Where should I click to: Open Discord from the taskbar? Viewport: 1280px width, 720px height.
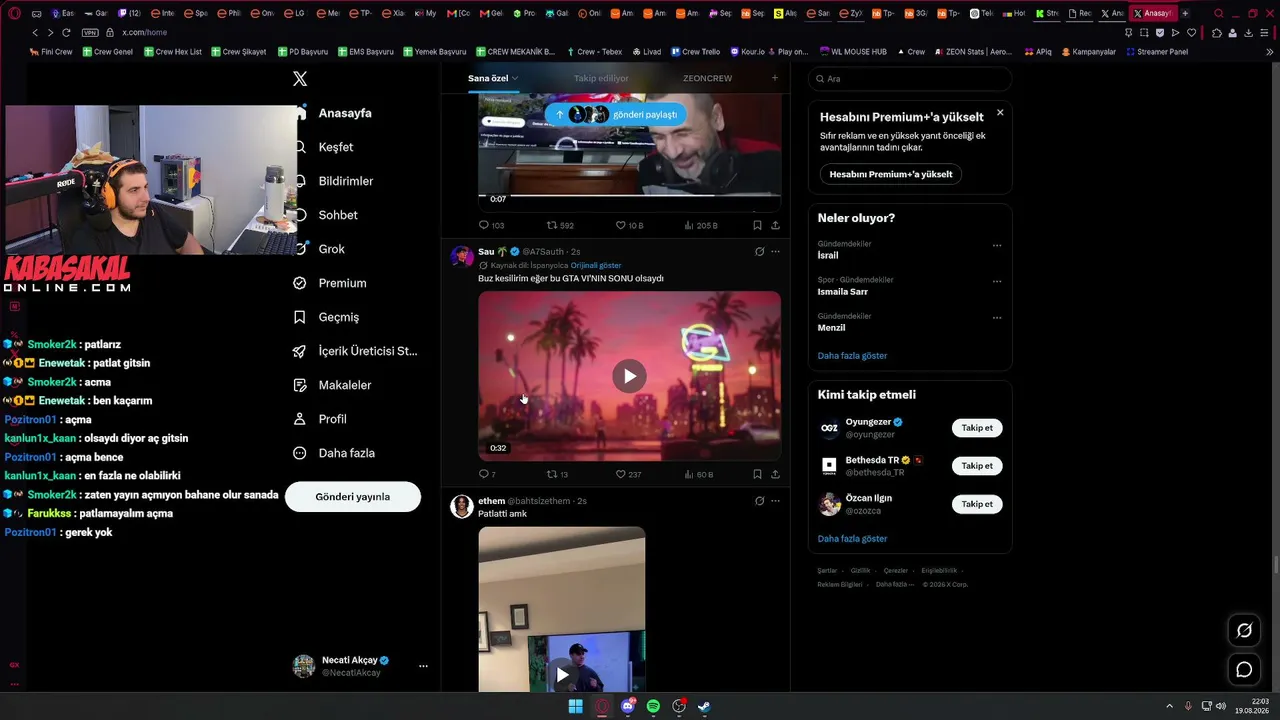click(x=628, y=706)
